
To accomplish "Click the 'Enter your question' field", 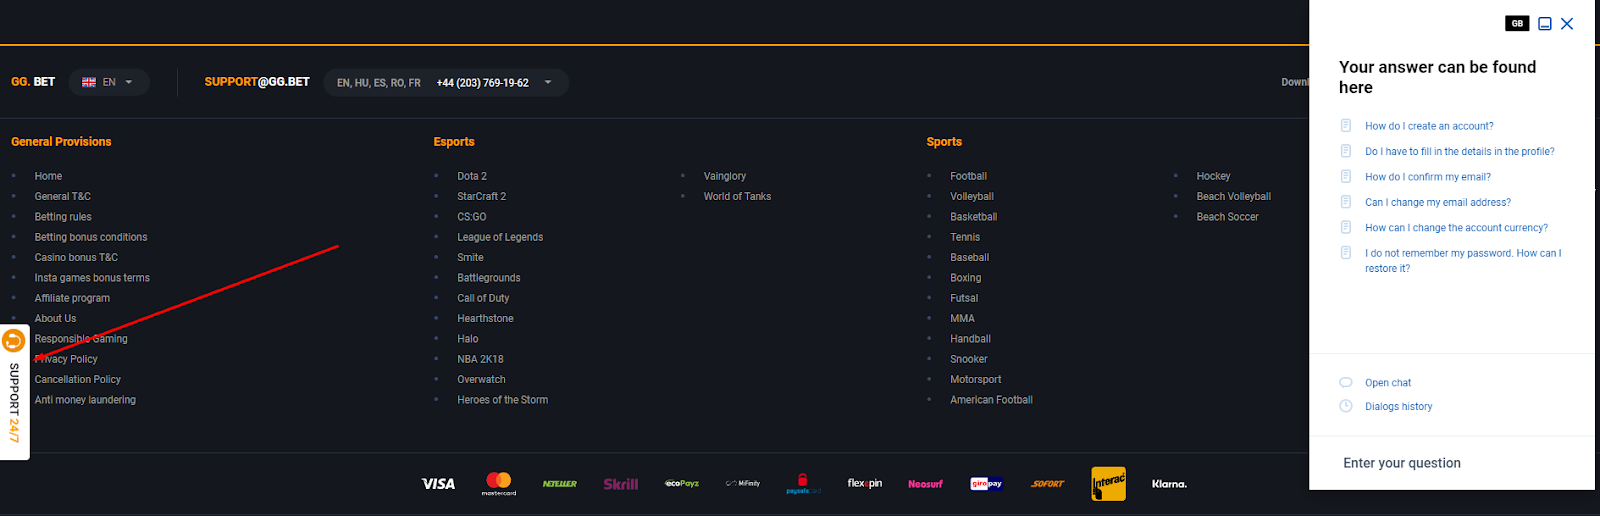I will (1452, 463).
